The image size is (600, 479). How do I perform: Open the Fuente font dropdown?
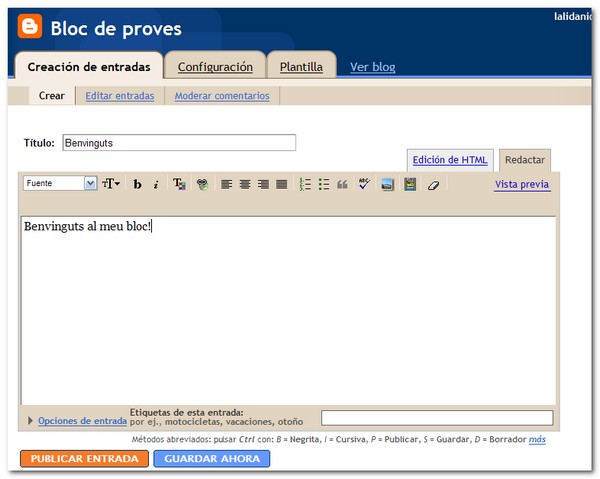(90, 184)
